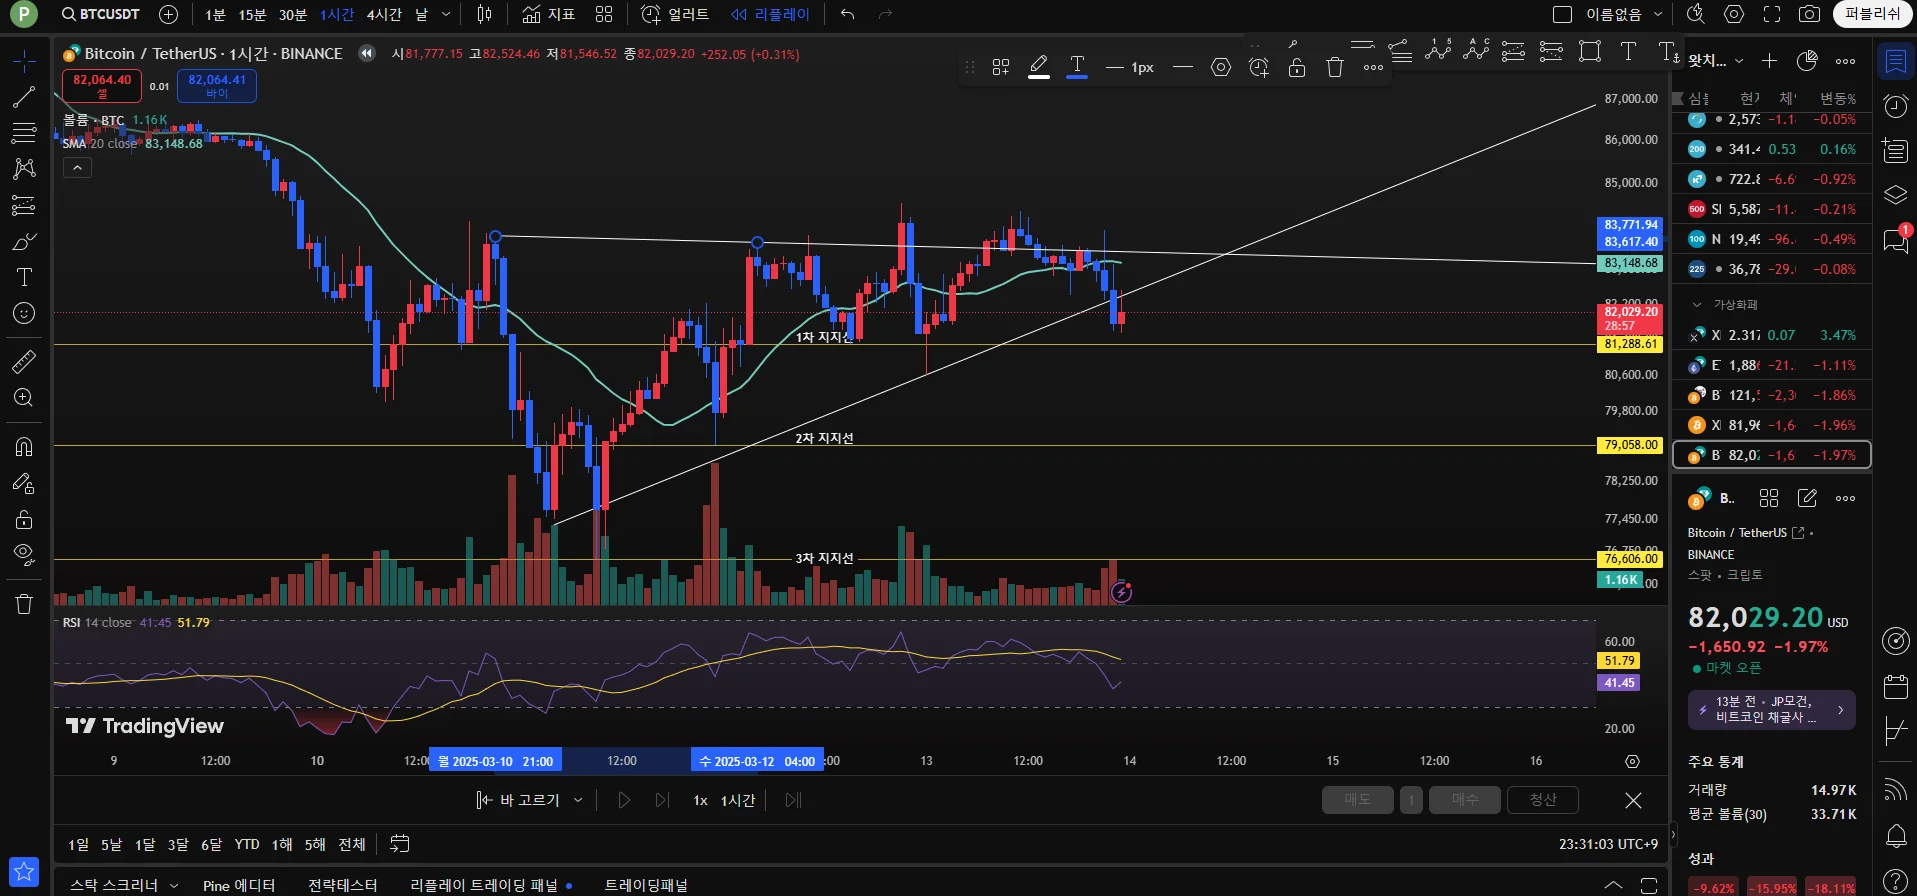Open the emoji icons tool
This screenshot has width=1917, height=896.
pos(24,313)
